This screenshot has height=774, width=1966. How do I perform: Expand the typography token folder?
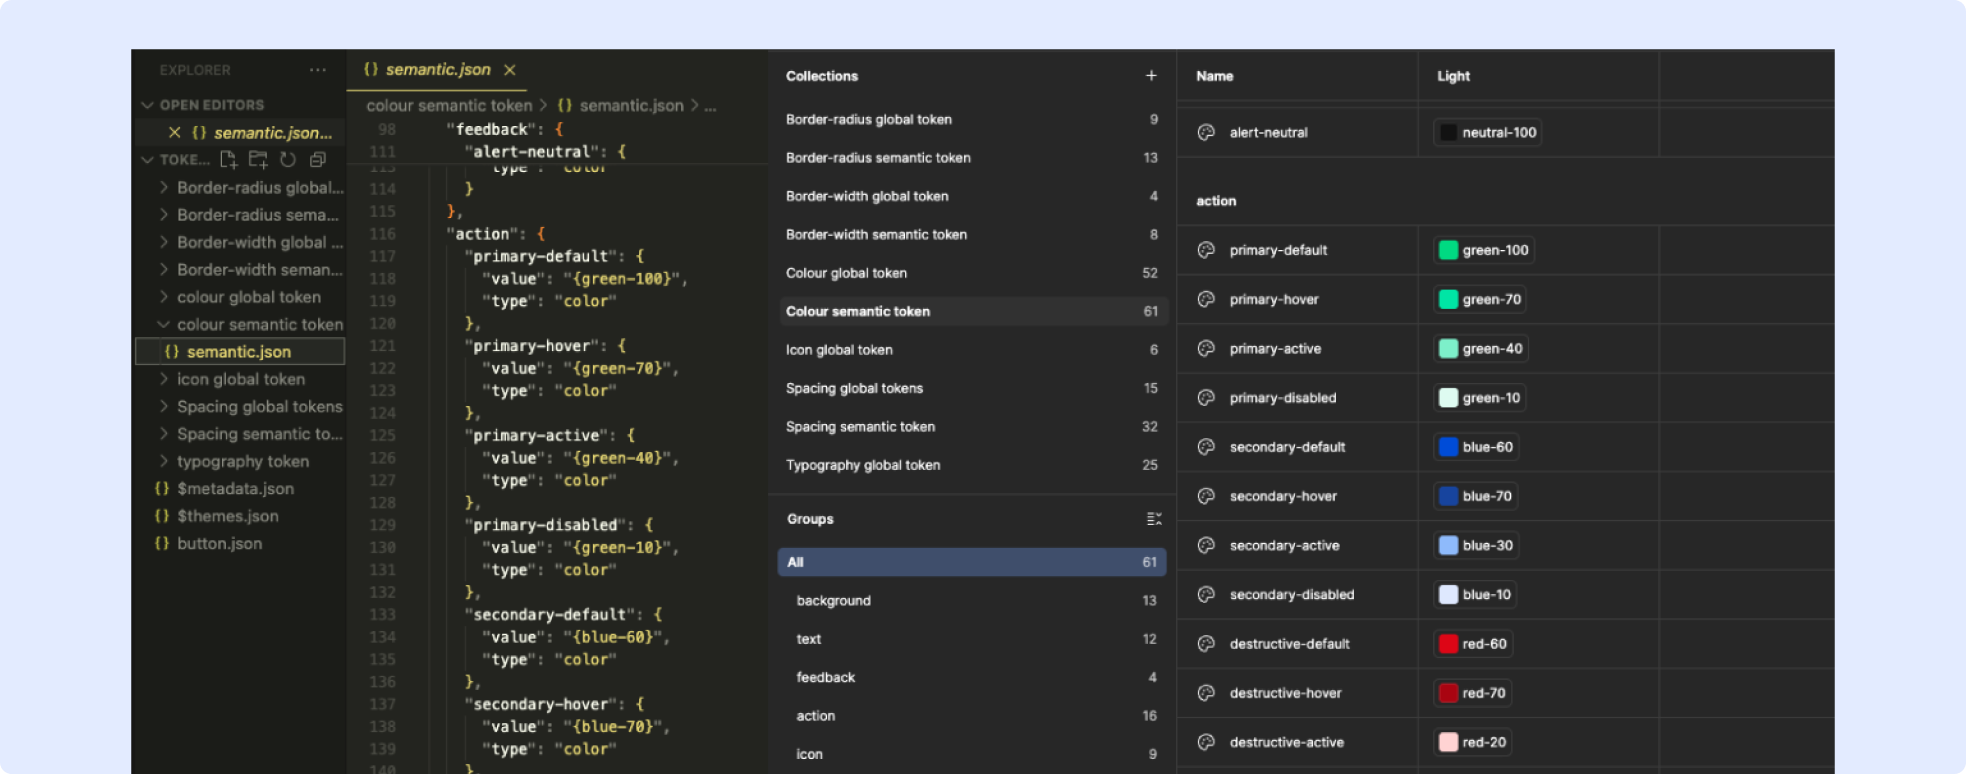[x=242, y=461]
